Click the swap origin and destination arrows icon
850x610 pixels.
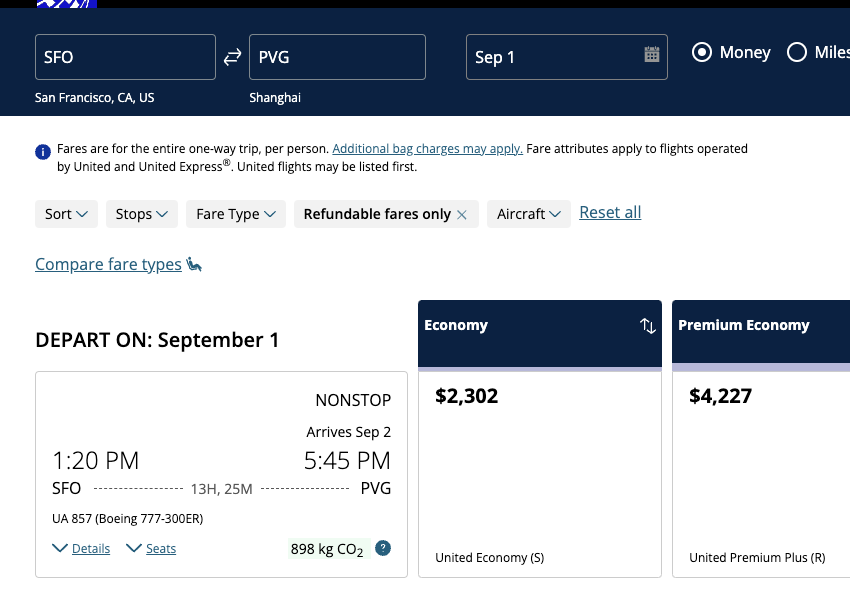232,58
